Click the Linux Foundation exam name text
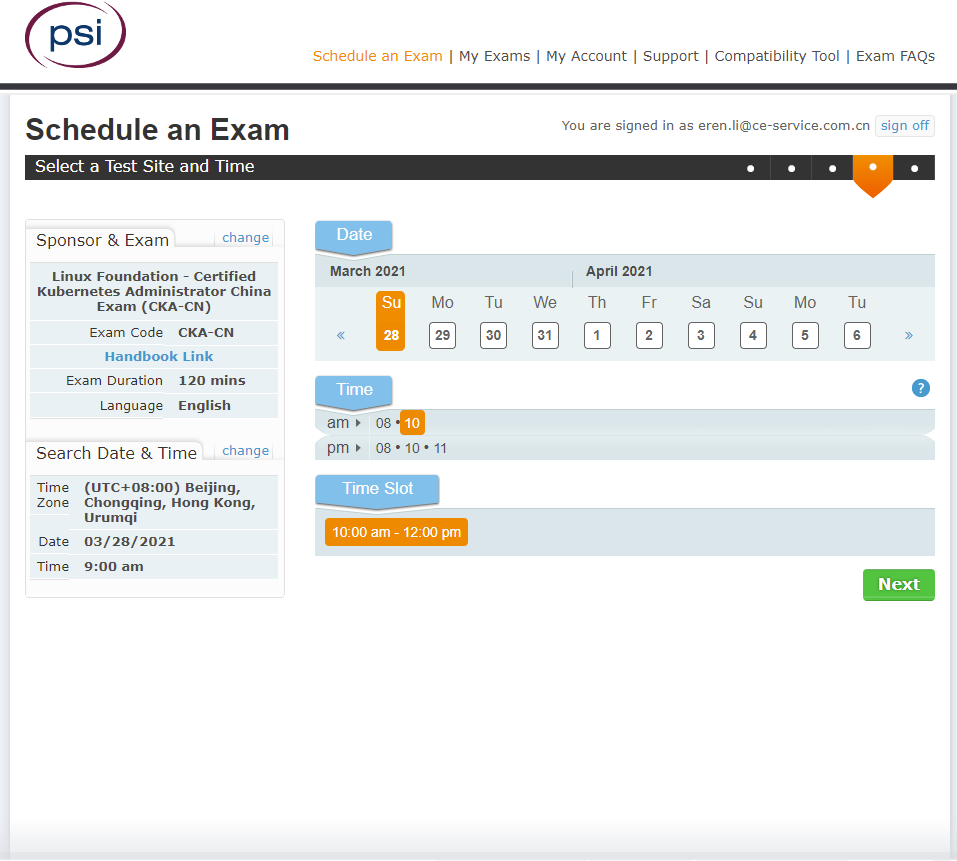Screen dimensions: 957x861 click(x=154, y=292)
